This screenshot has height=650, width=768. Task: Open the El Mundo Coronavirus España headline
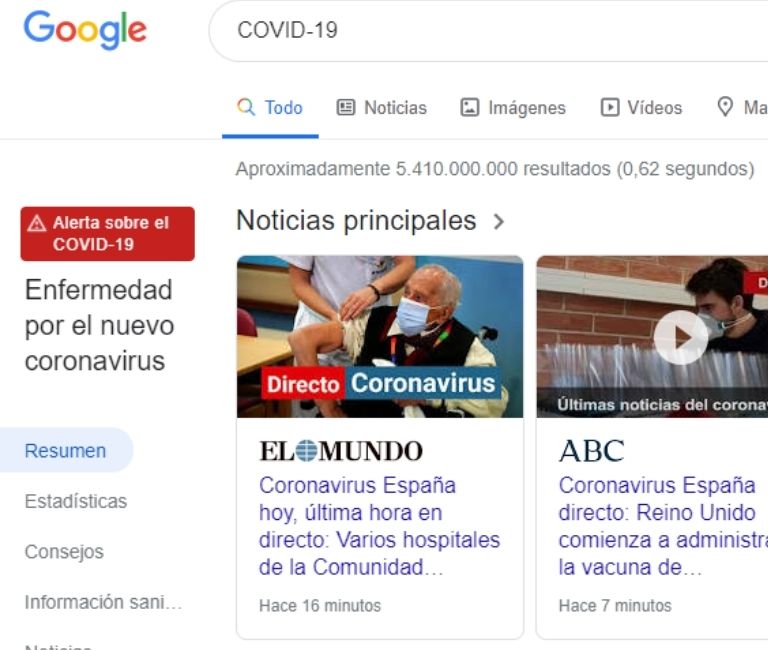pyautogui.click(x=379, y=527)
